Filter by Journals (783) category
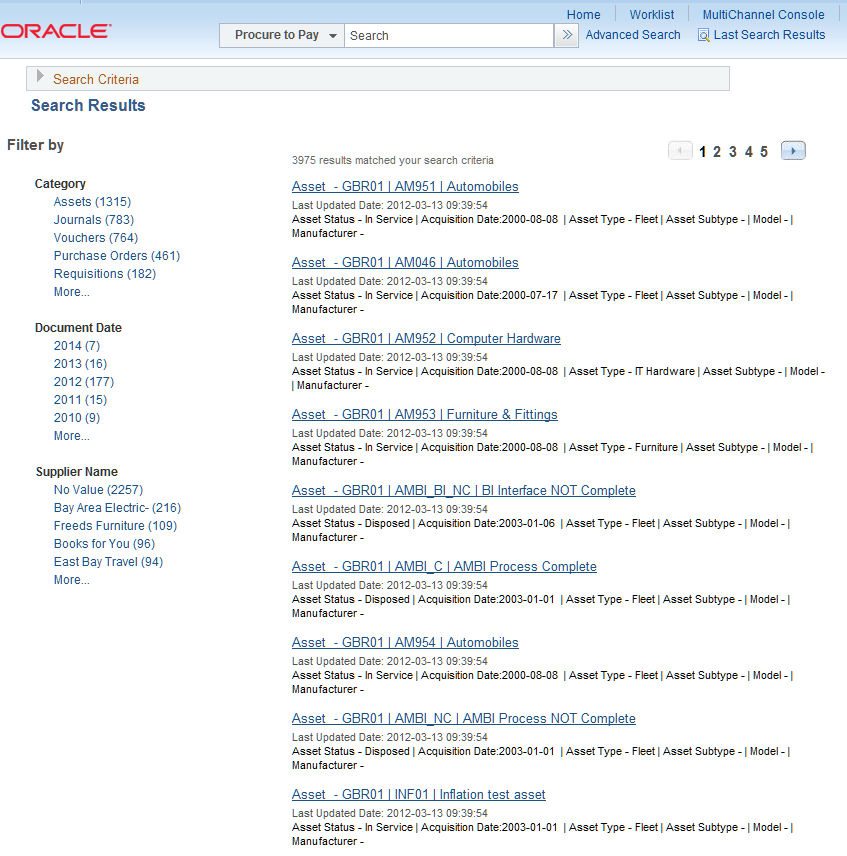Screen dimensions: 847x856 point(94,220)
